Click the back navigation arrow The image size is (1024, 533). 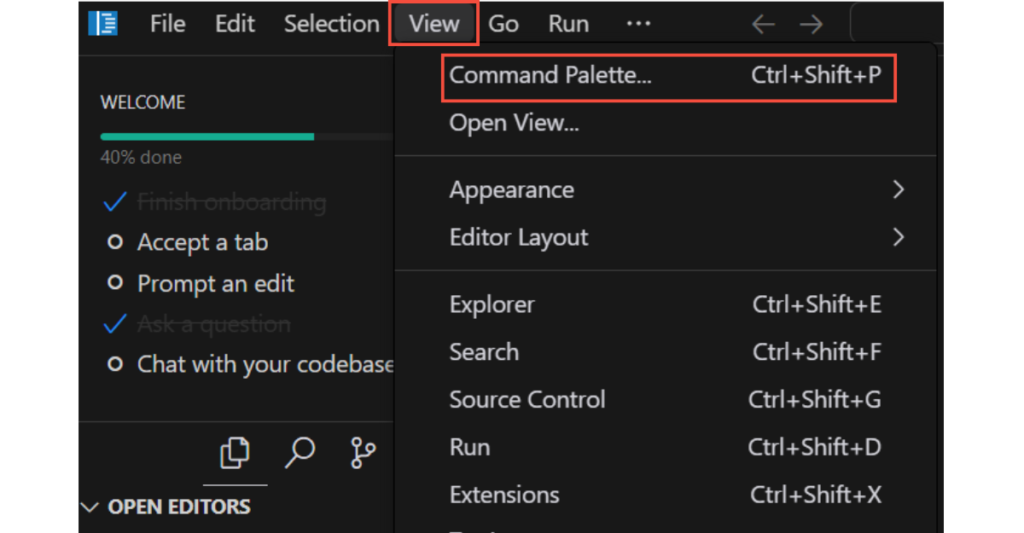coord(763,24)
